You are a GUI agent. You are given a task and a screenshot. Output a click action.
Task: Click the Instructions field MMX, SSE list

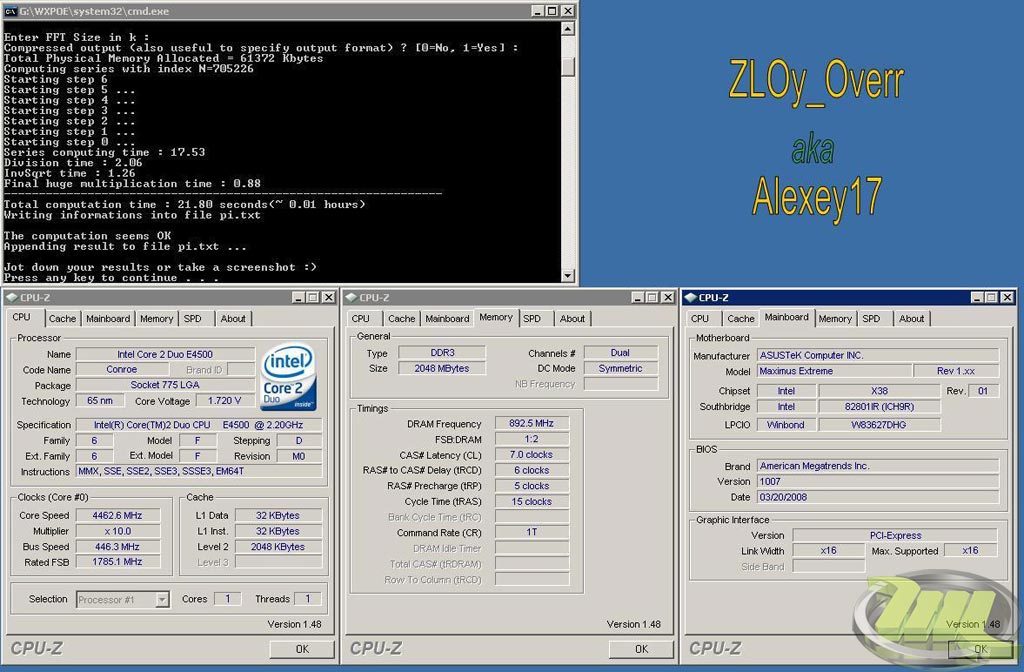(x=199, y=471)
